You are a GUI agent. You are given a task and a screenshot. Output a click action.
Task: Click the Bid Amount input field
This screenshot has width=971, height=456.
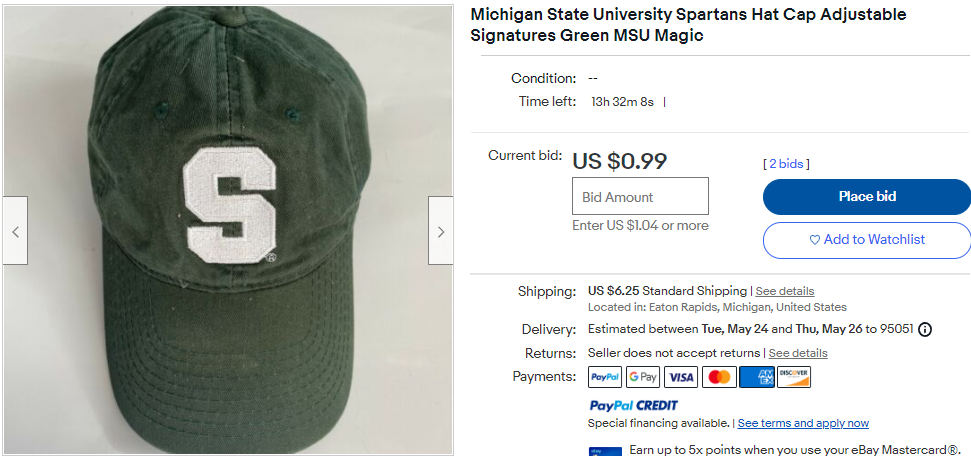tap(640, 196)
